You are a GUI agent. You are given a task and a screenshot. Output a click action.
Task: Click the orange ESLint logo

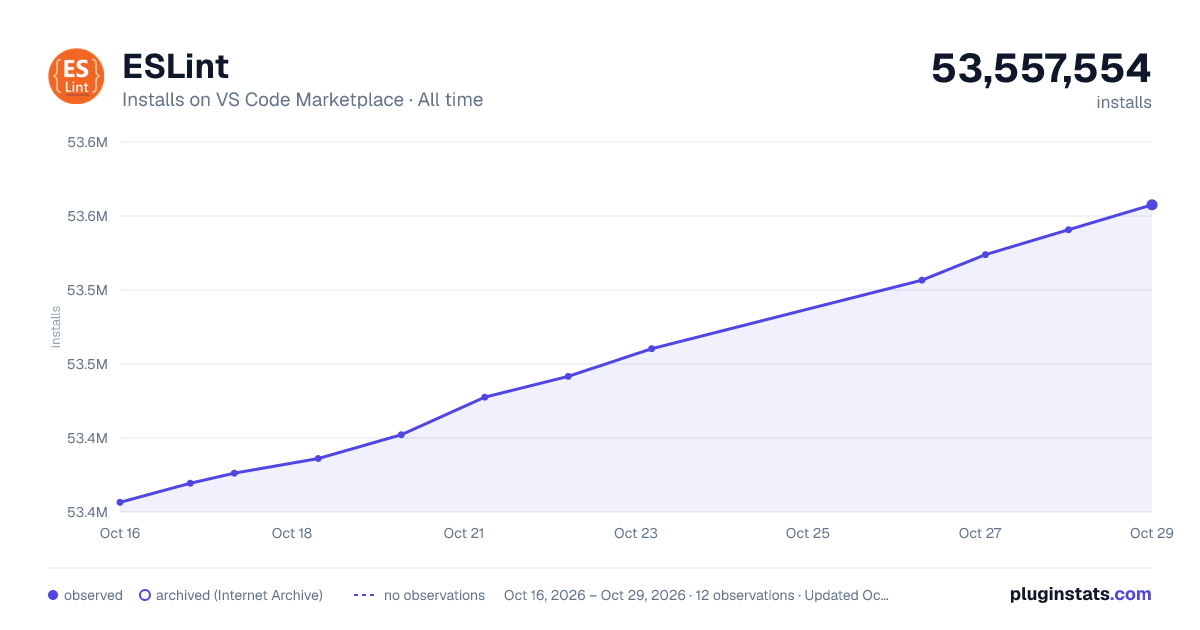[76, 76]
